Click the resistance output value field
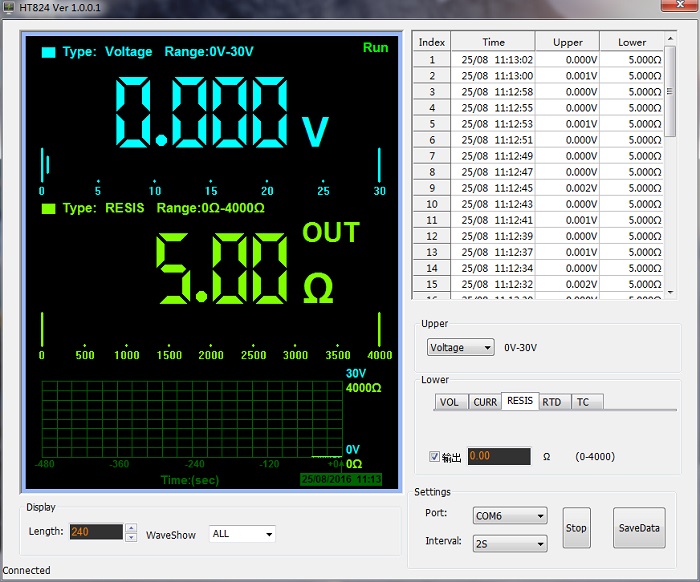 click(499, 456)
